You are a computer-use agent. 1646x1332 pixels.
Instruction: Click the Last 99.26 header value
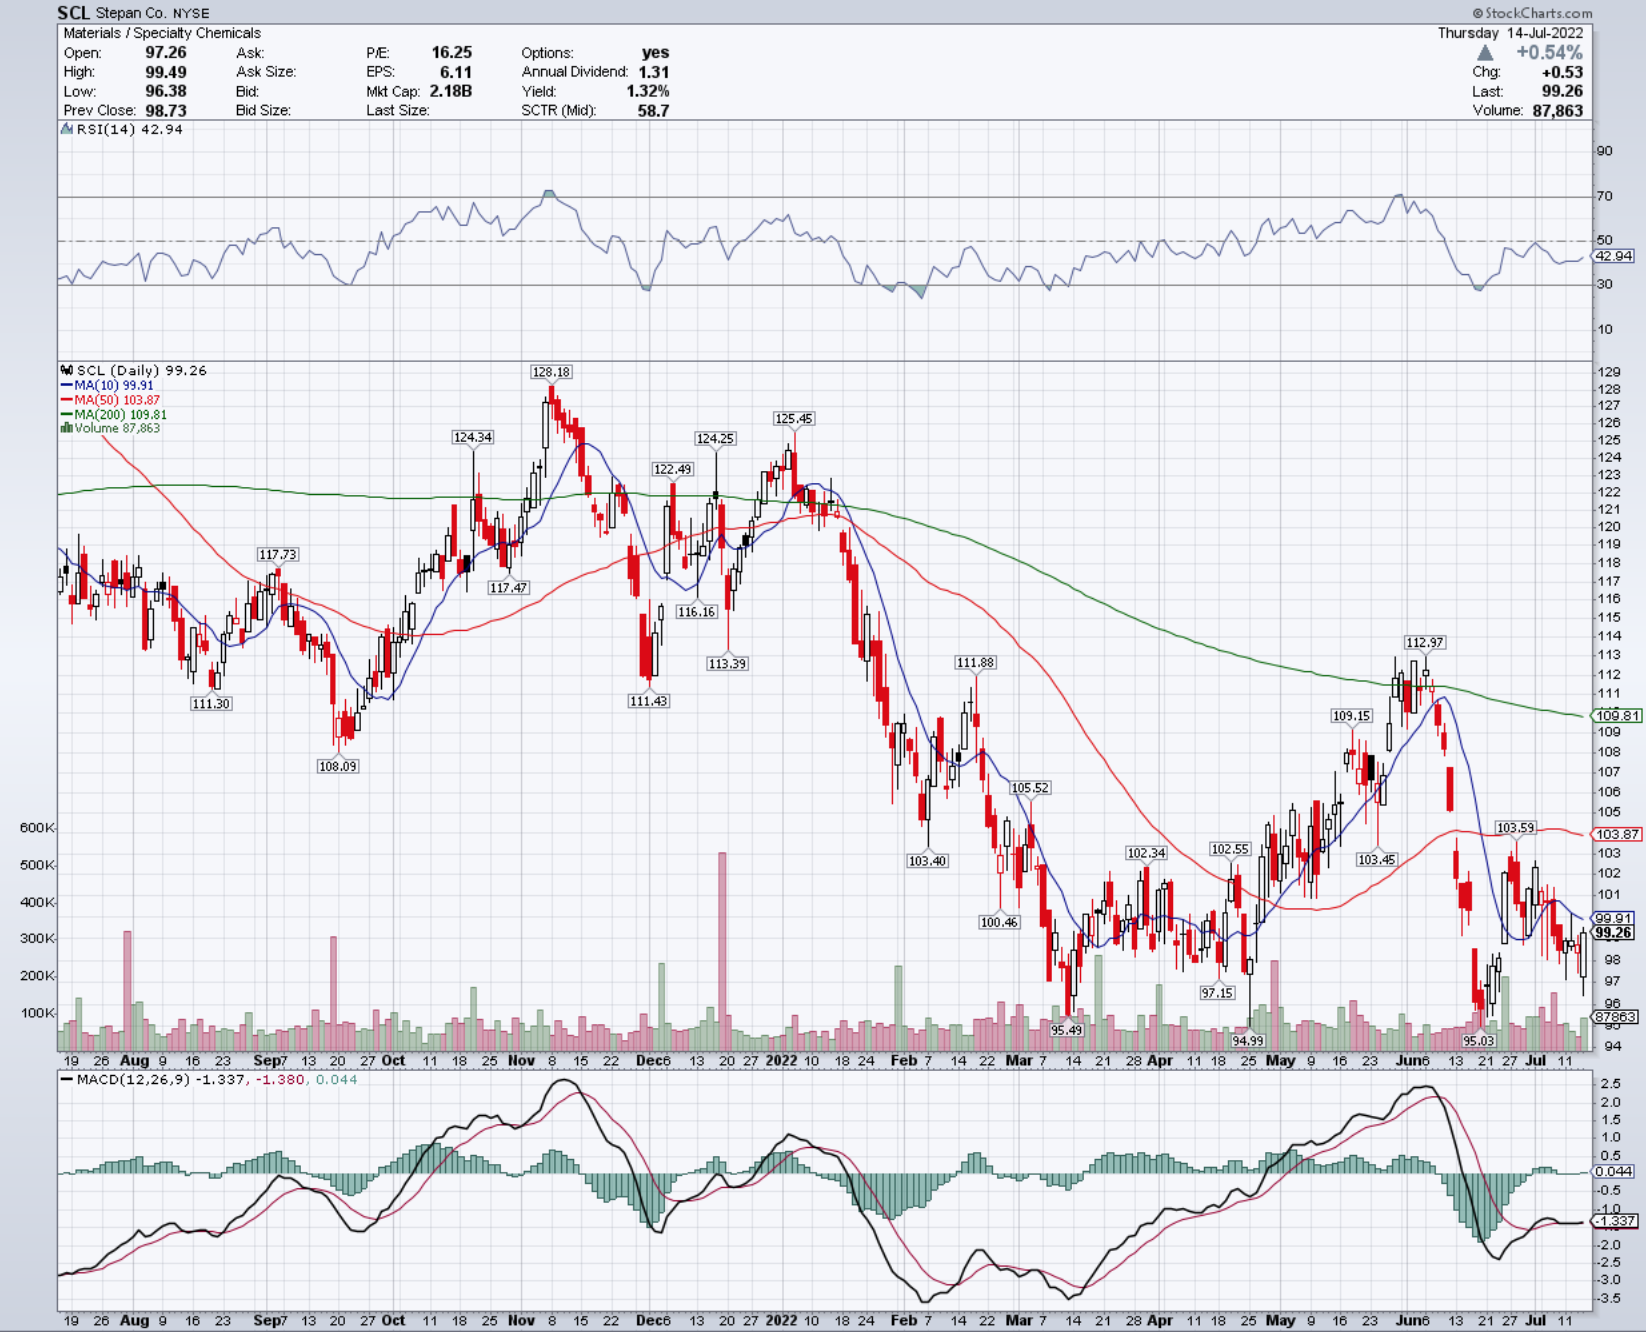pyautogui.click(x=1563, y=91)
